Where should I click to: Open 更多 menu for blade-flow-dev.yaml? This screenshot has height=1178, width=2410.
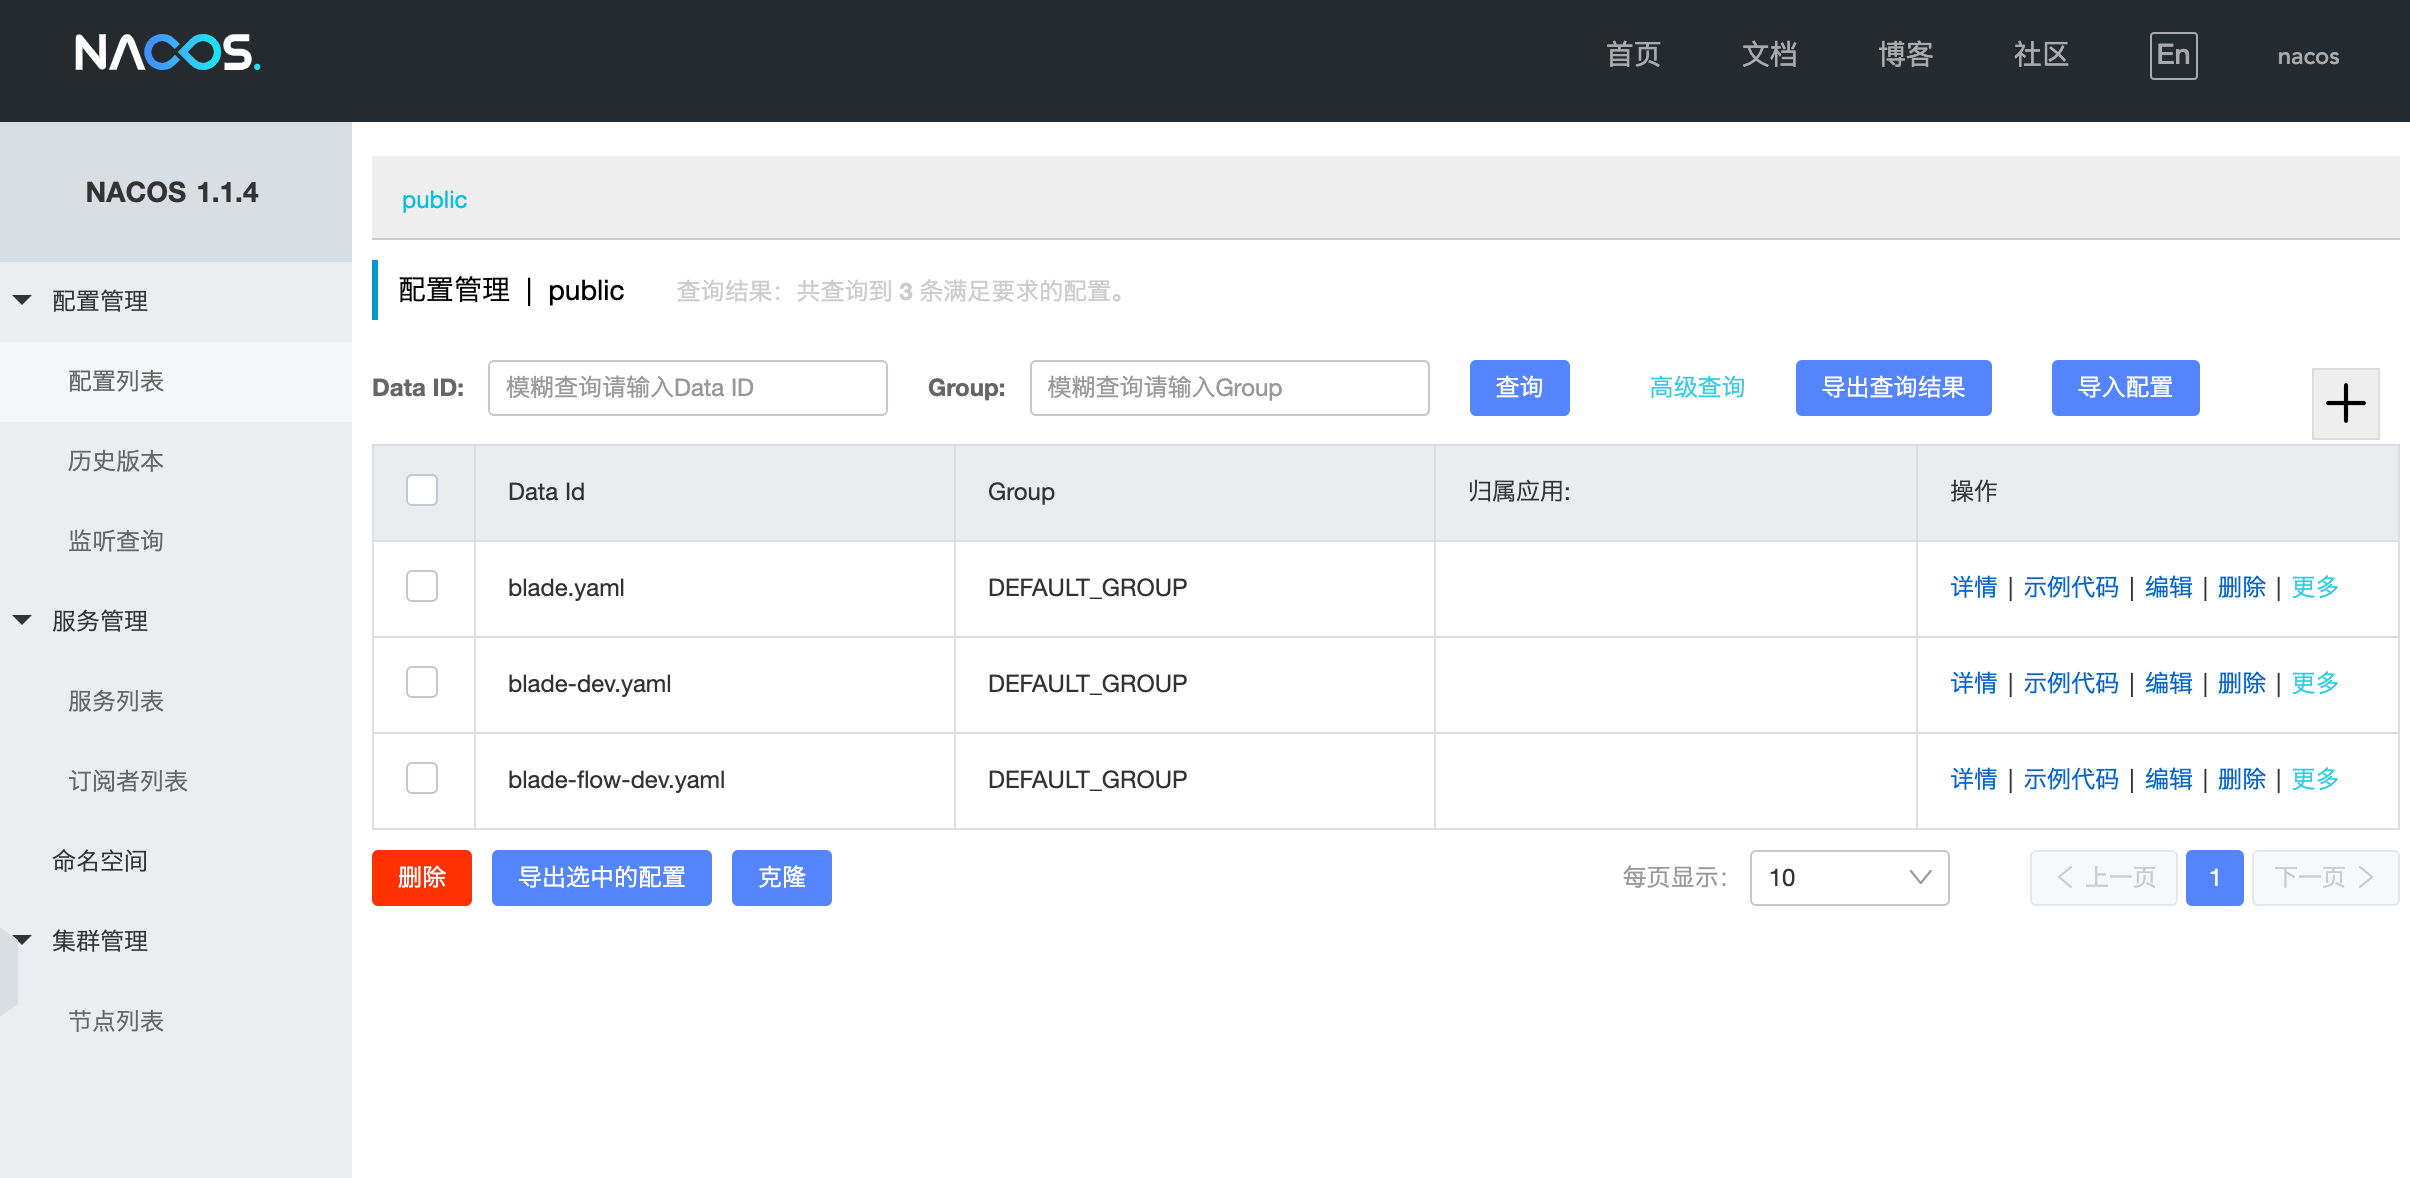[2315, 779]
